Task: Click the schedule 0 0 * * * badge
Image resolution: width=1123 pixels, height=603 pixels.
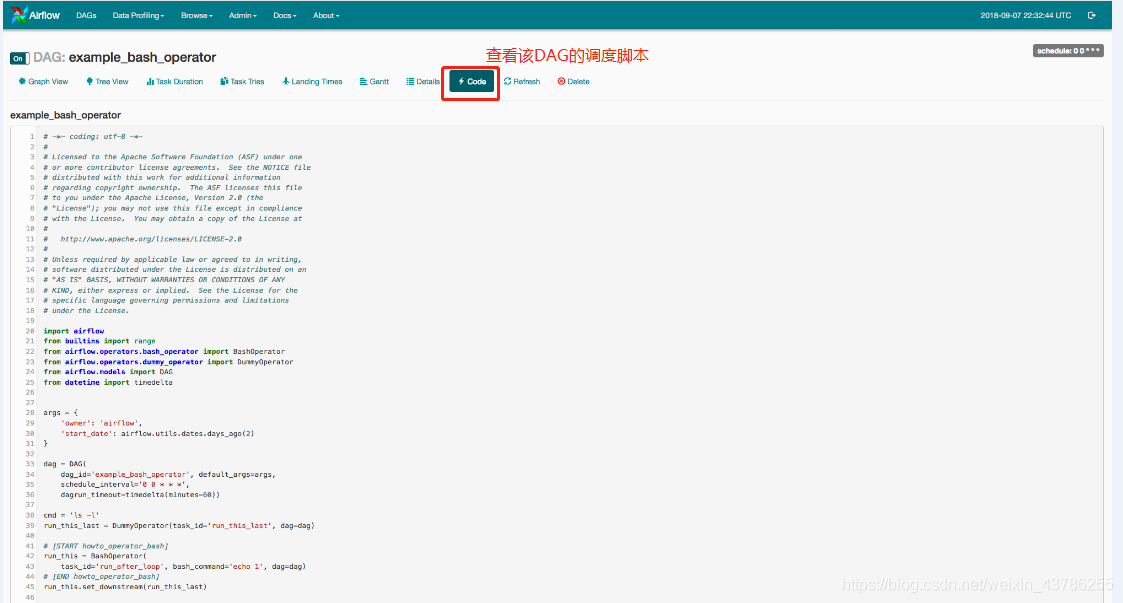Action: click(1068, 51)
